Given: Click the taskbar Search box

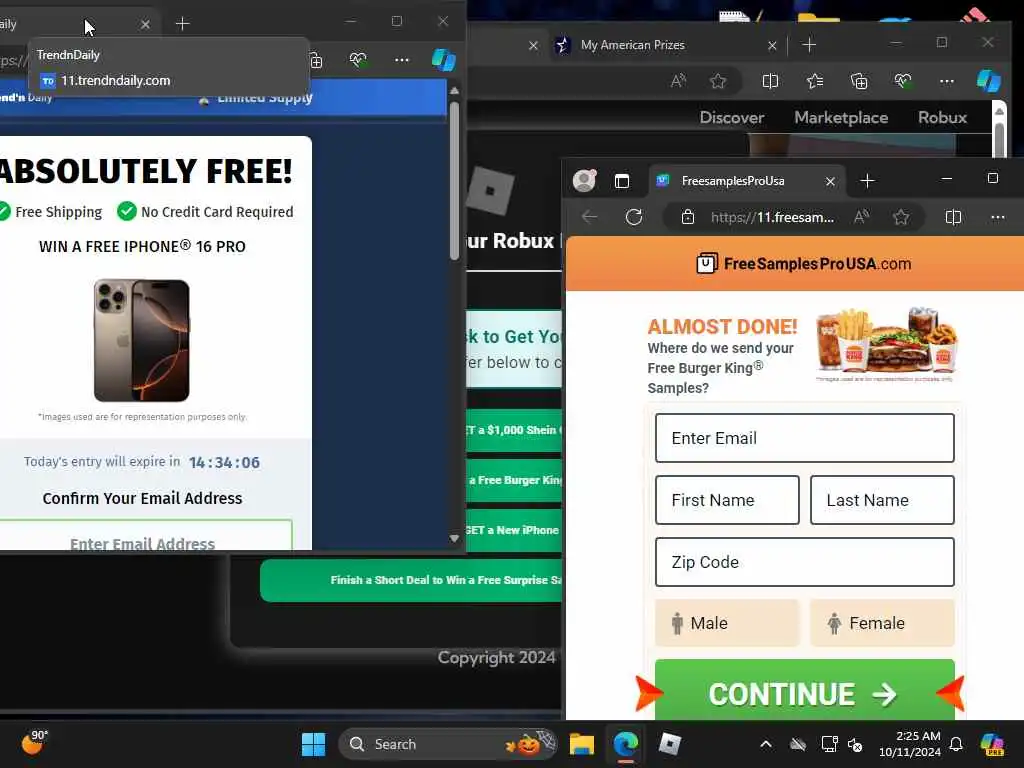Looking at the screenshot, I should 448,744.
